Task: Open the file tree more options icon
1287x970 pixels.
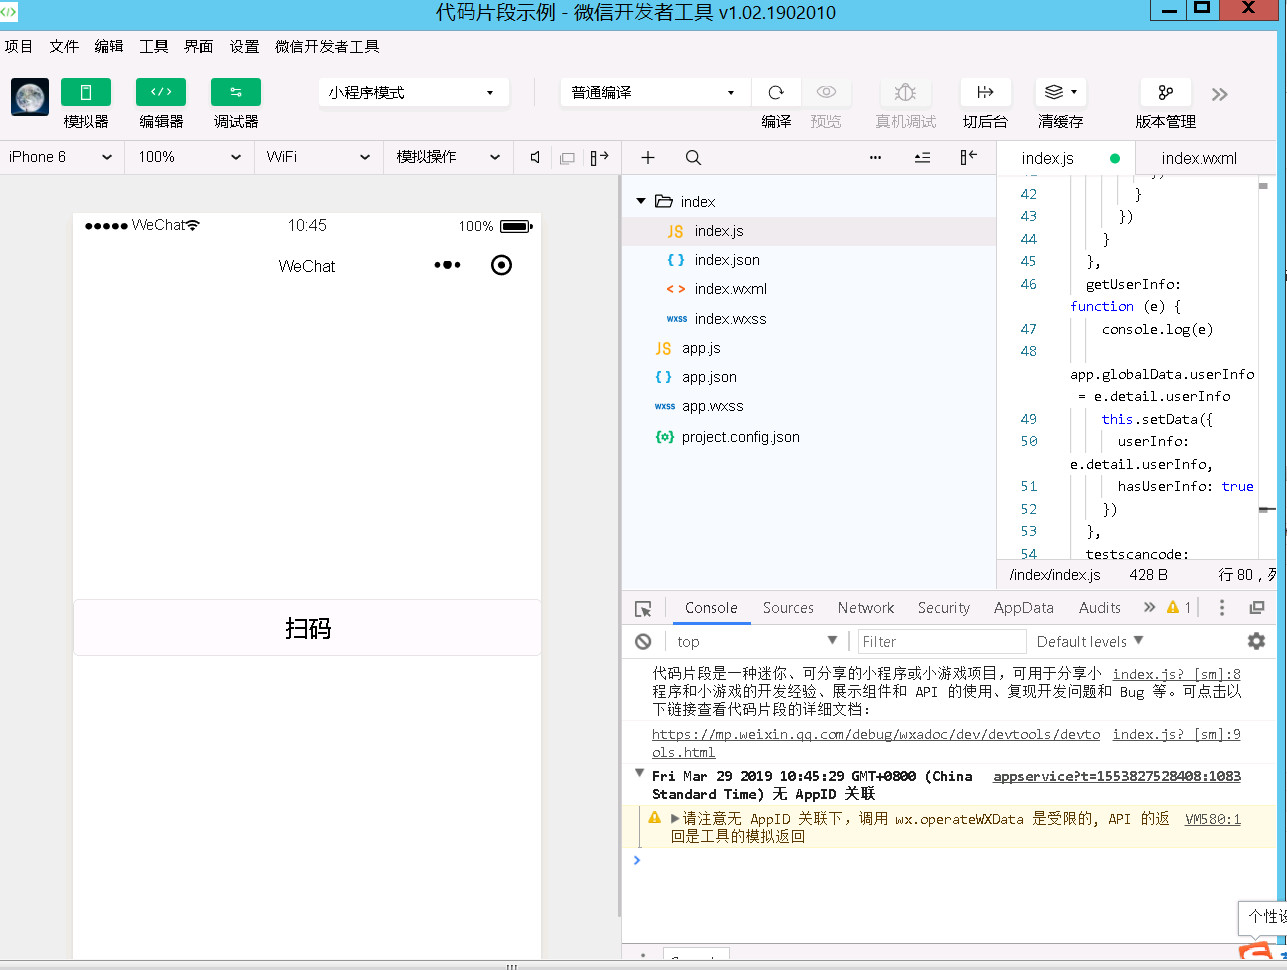Action: pyautogui.click(x=876, y=157)
